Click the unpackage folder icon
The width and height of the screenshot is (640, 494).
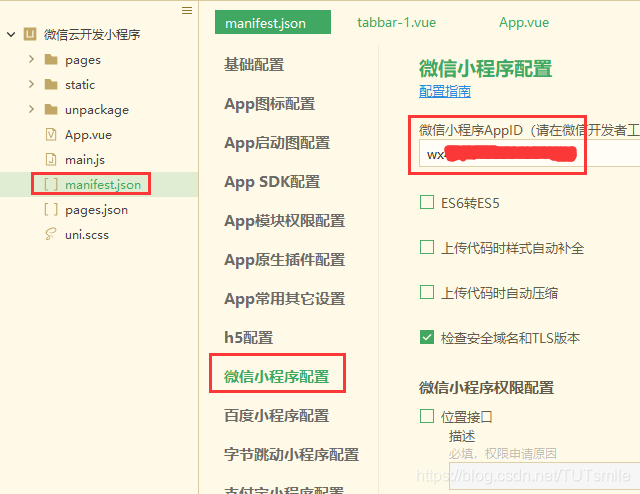coord(51,109)
